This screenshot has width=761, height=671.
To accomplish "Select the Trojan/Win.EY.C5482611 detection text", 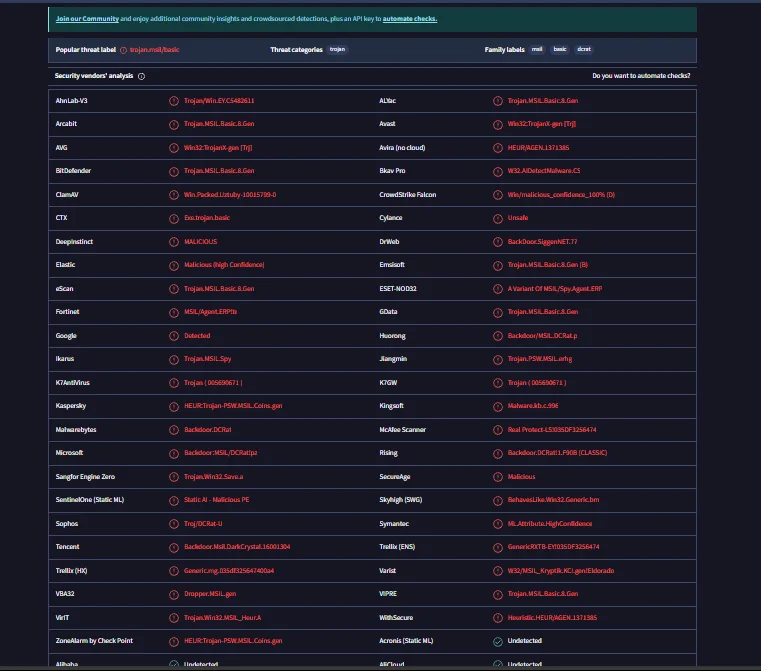I will 219,100.
